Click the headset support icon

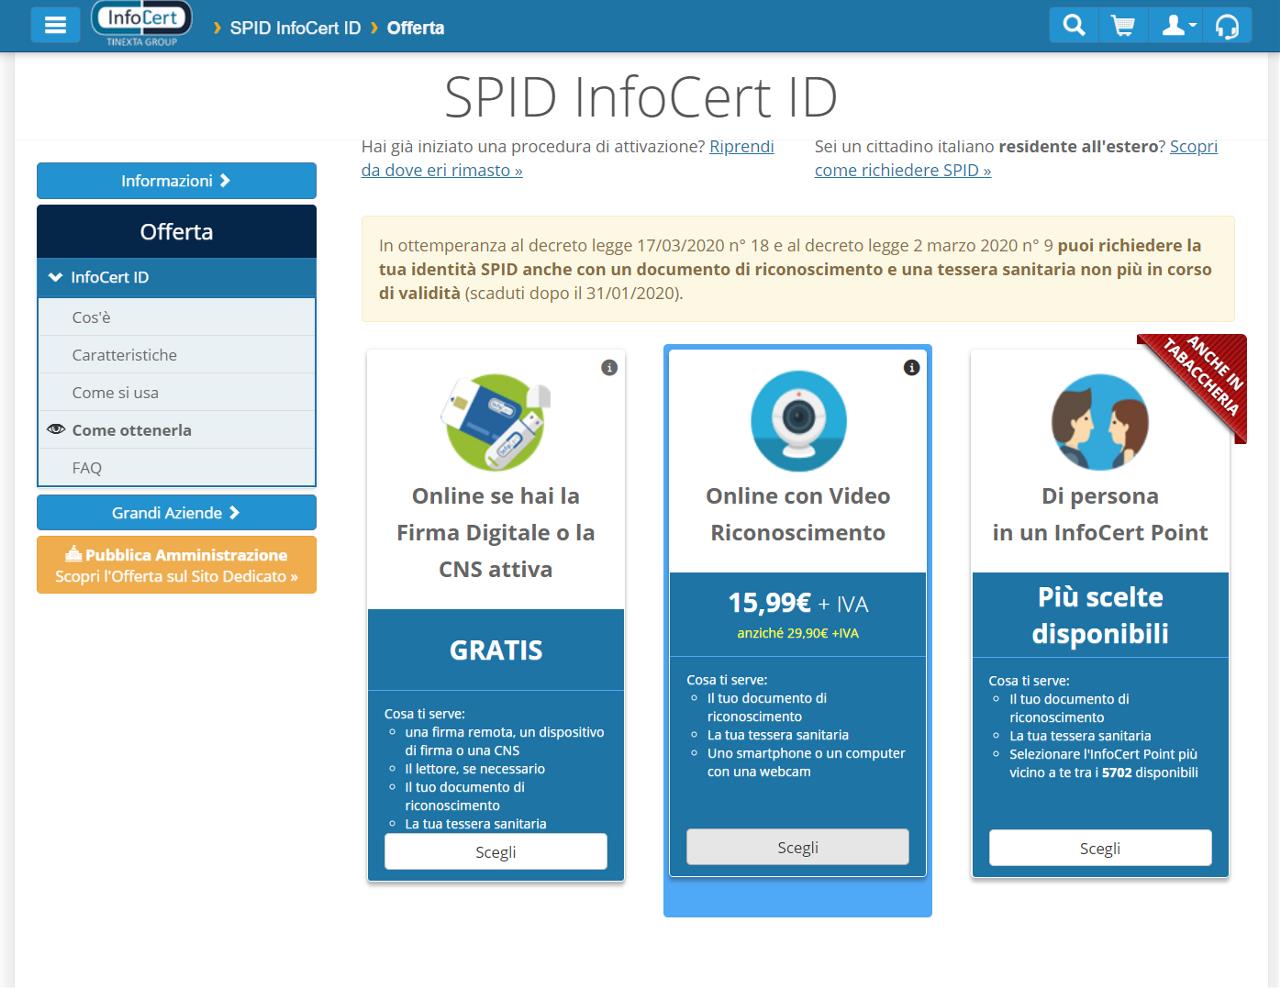1227,24
